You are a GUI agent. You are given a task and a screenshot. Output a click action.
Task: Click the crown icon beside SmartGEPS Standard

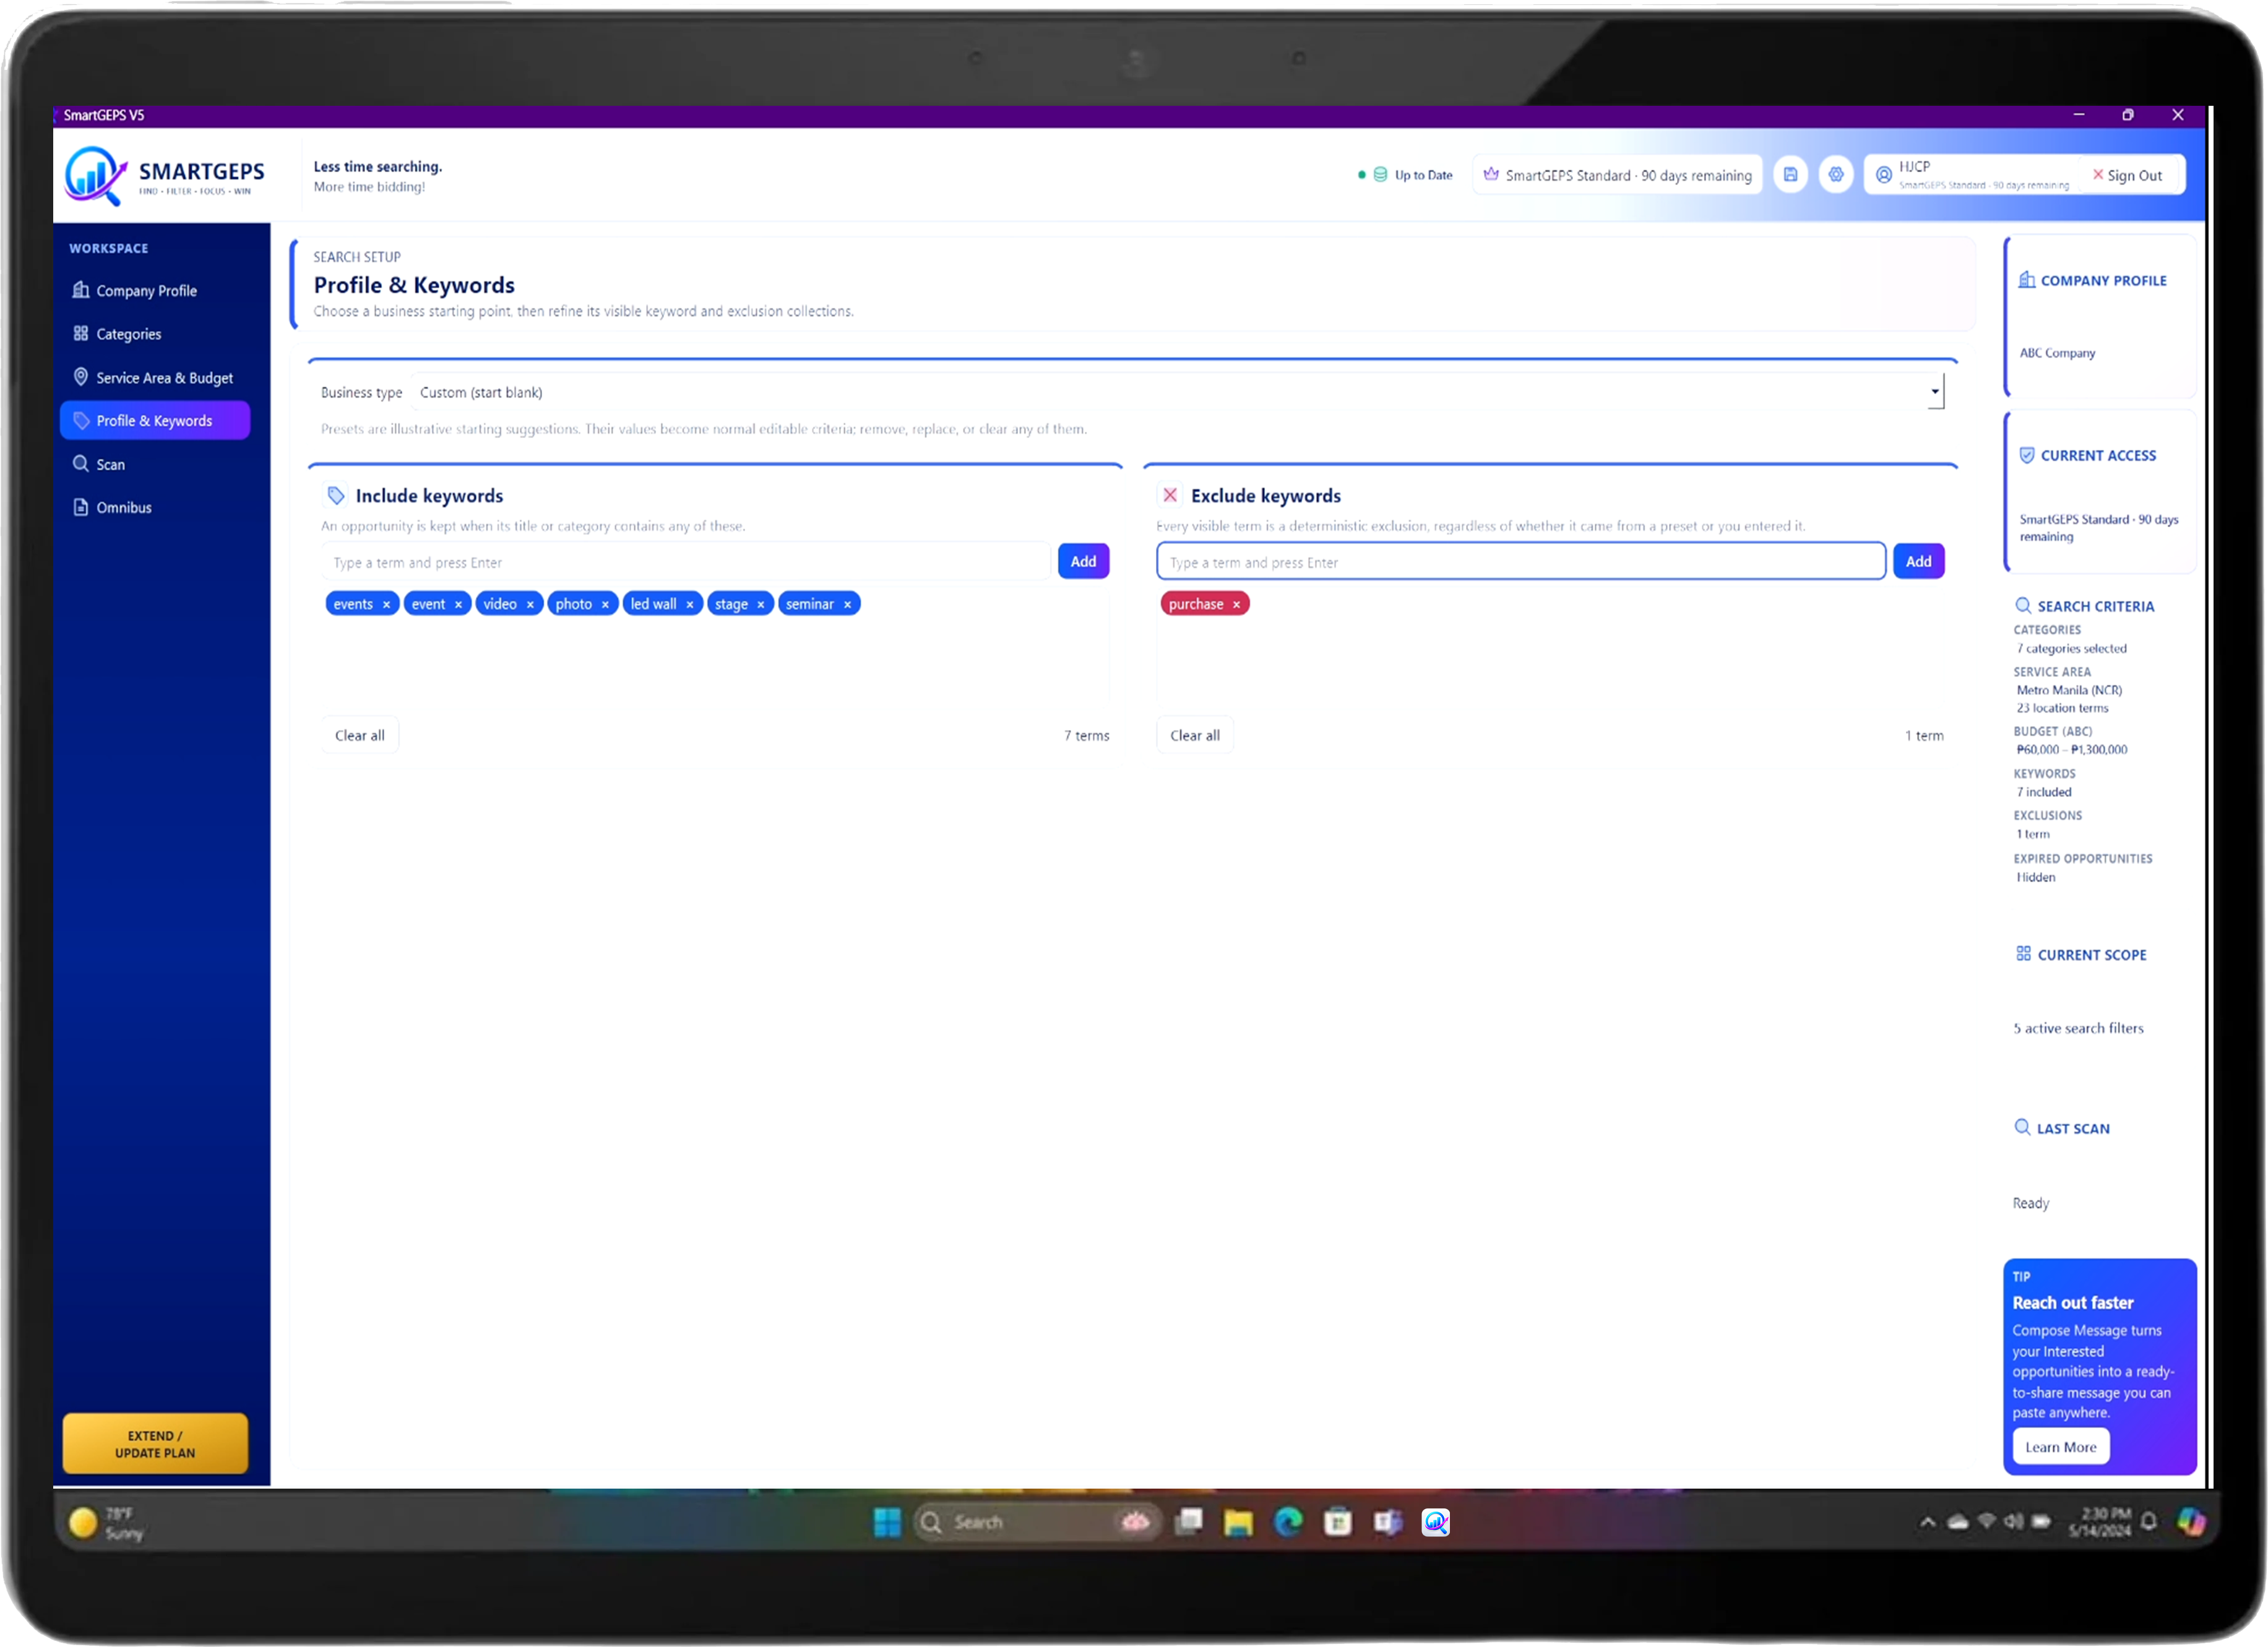point(1490,174)
